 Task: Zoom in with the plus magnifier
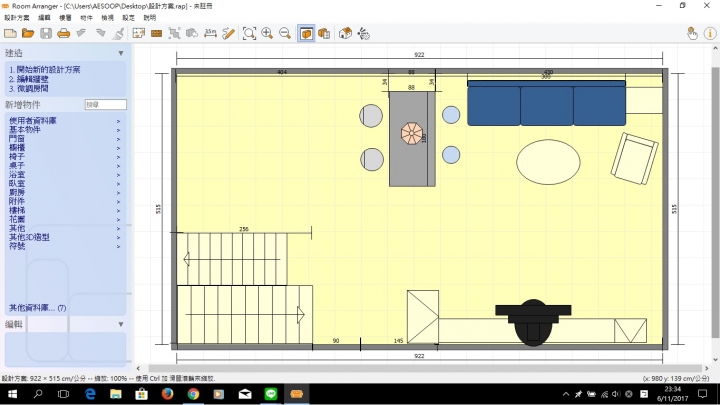pyautogui.click(x=267, y=34)
